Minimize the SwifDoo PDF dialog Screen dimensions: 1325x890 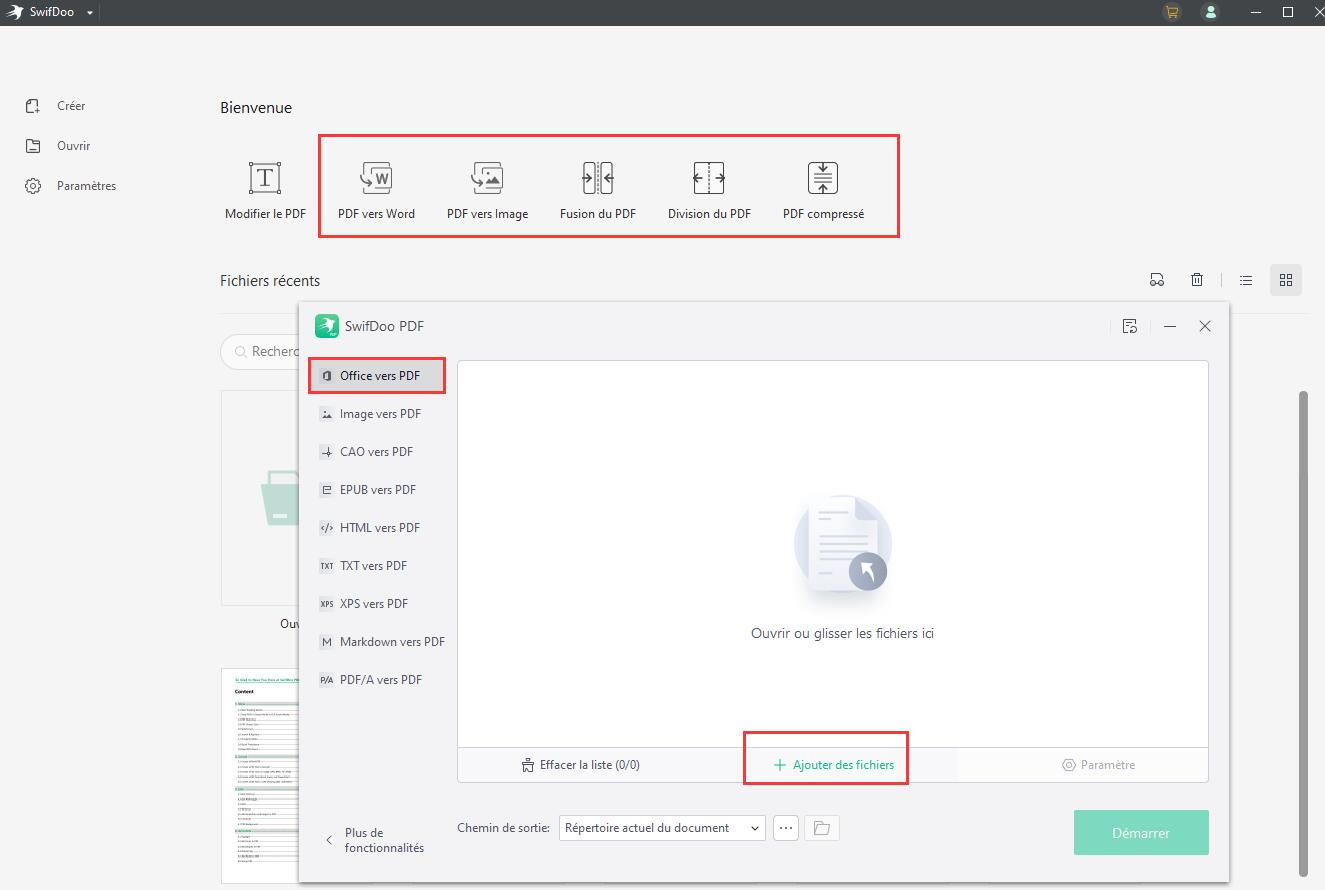point(1170,326)
